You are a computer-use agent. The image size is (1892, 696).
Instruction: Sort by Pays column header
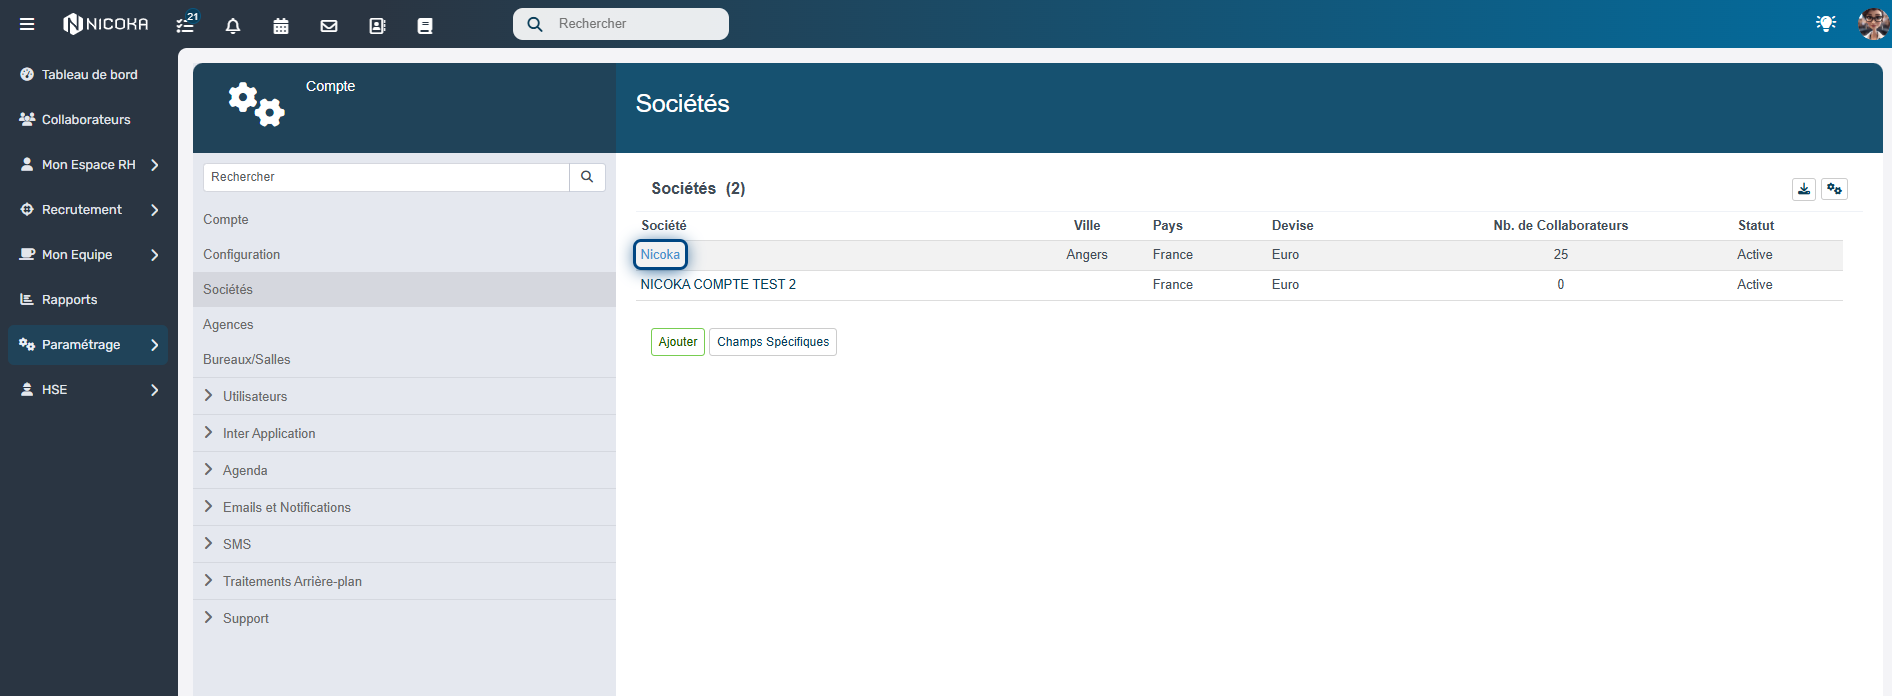click(x=1168, y=226)
